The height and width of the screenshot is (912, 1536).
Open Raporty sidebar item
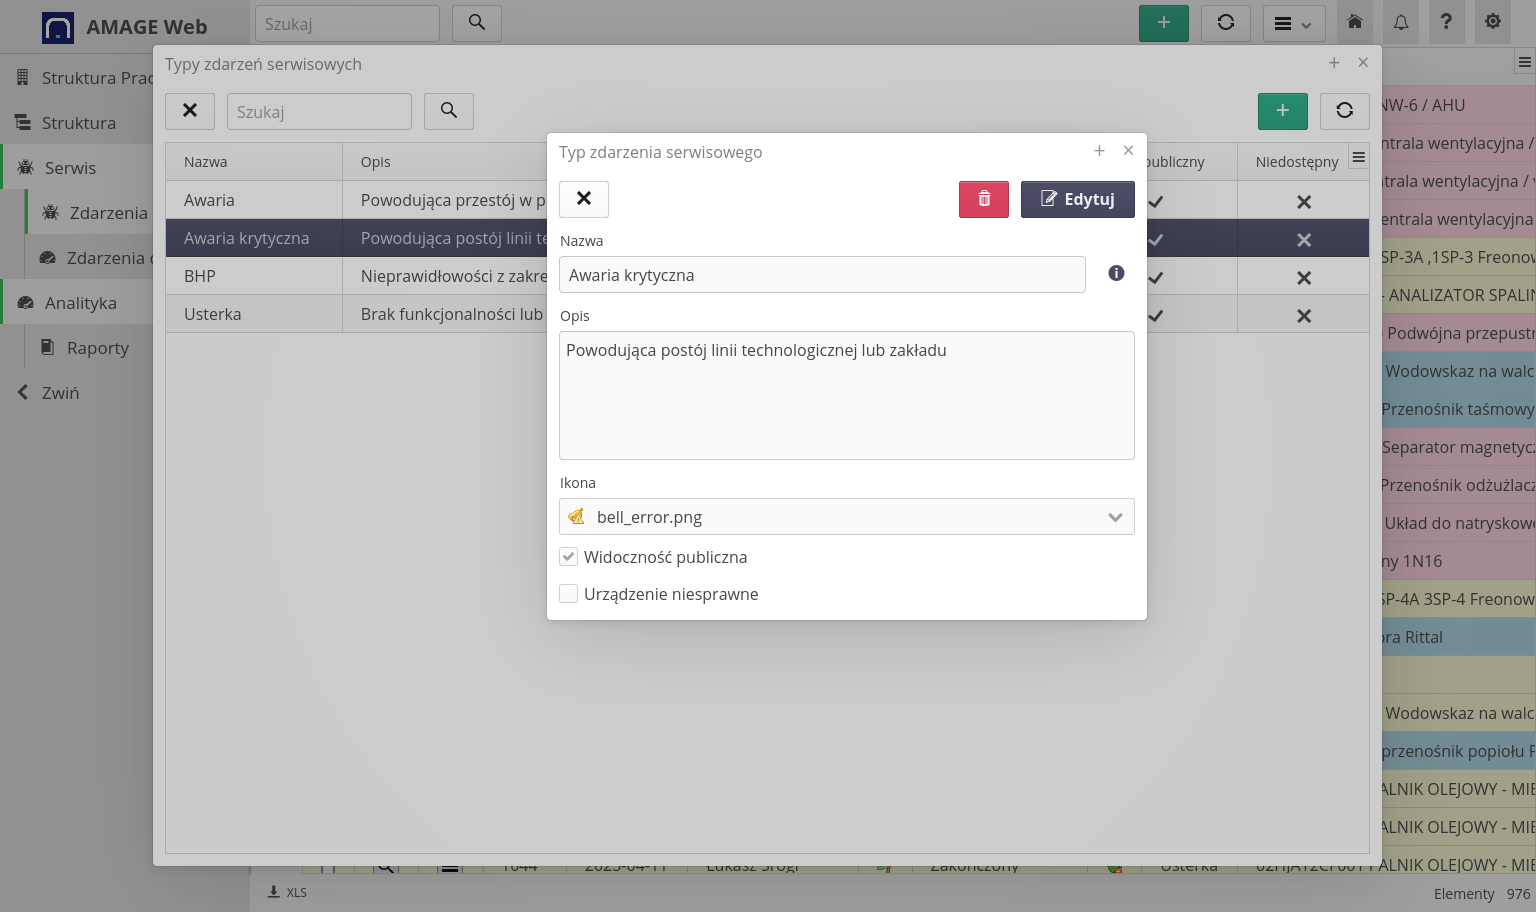(90, 348)
